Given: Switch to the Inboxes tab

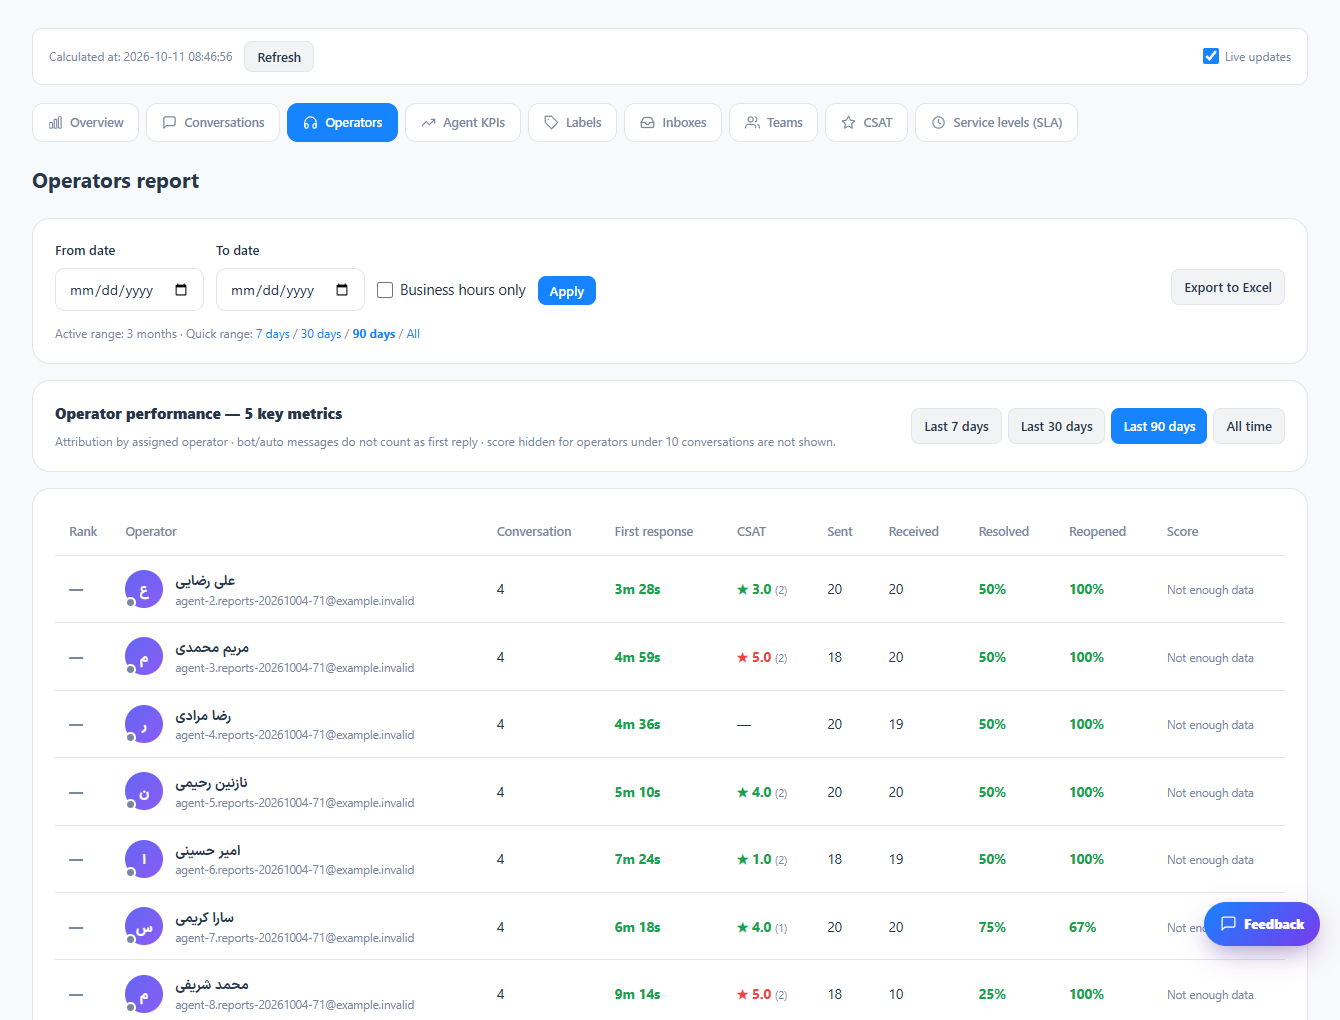Looking at the screenshot, I should pos(673,123).
